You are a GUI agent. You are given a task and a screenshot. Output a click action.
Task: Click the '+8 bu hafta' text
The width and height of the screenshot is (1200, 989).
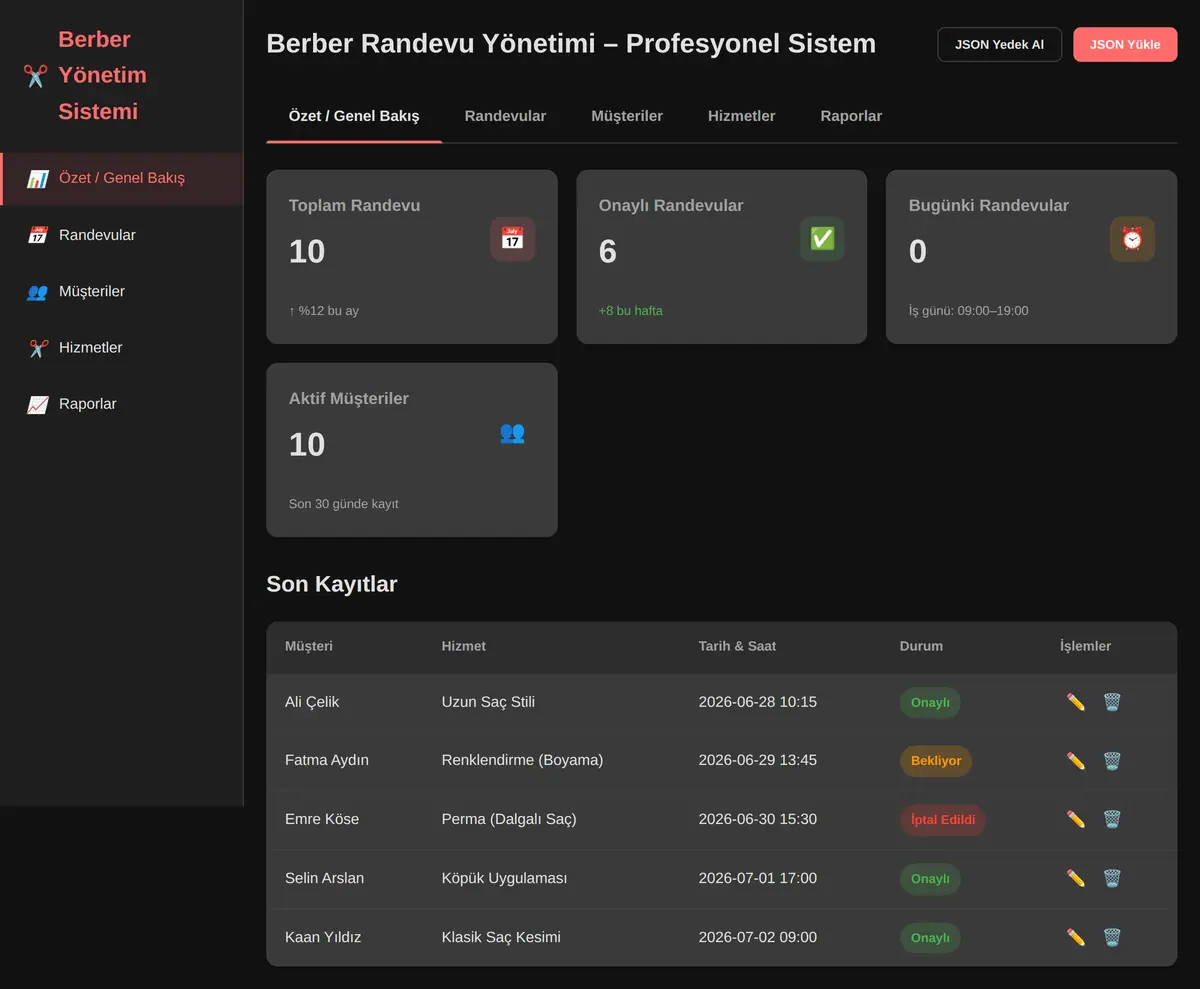[x=630, y=311]
